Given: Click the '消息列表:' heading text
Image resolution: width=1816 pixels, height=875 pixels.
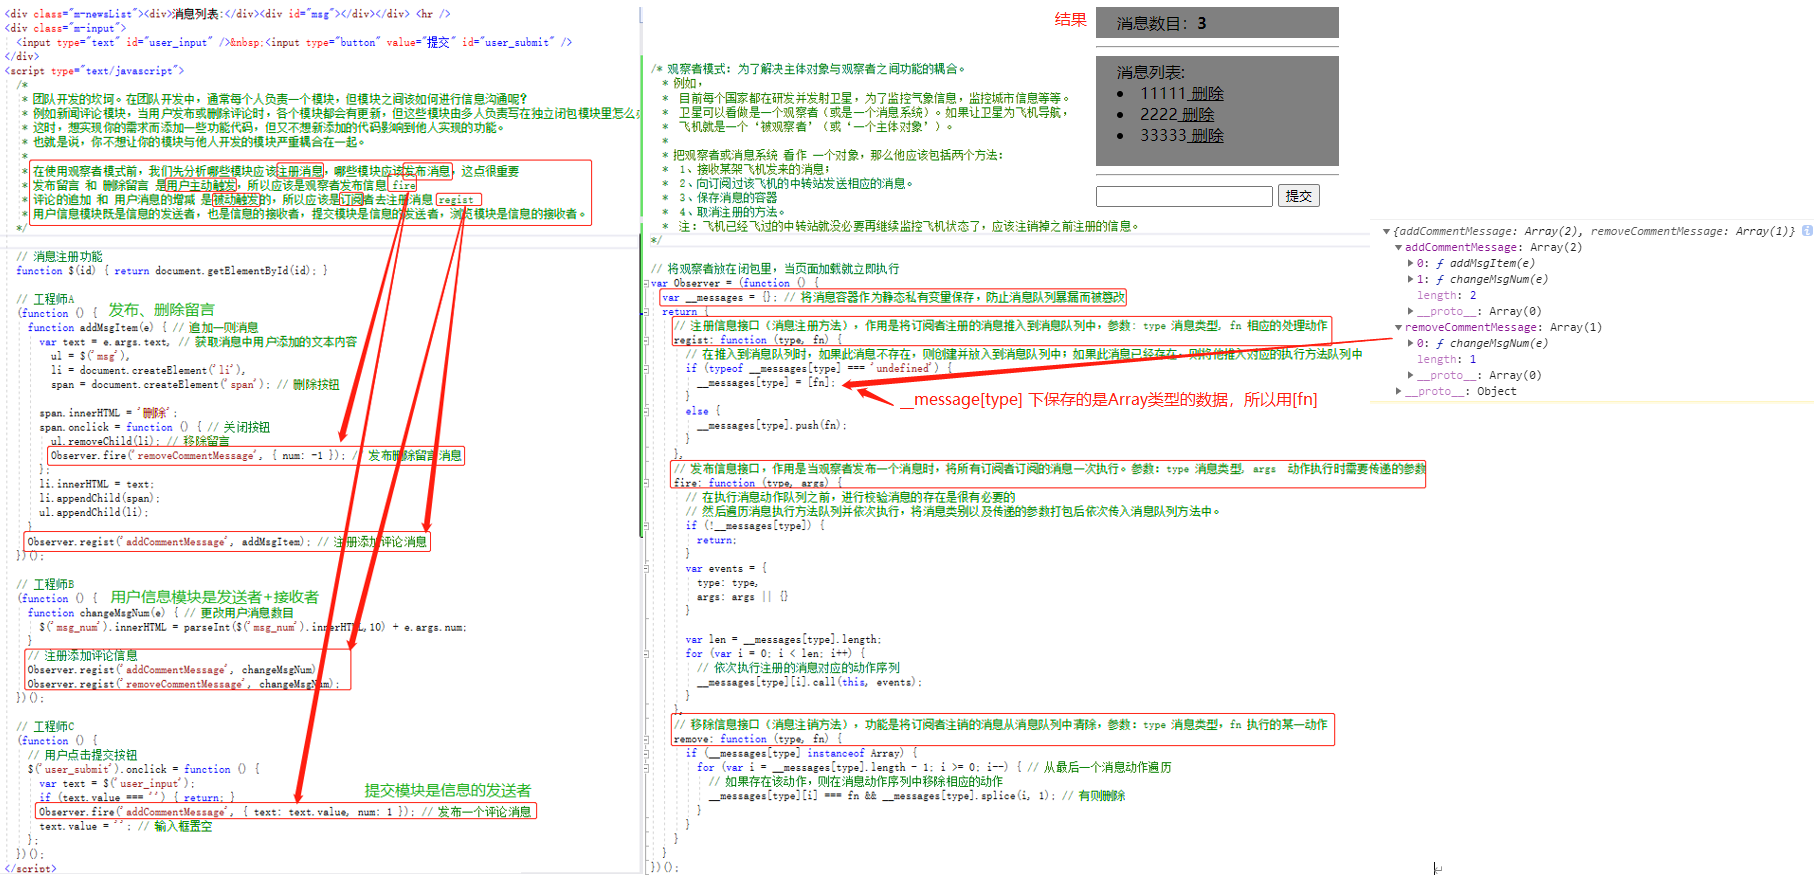Looking at the screenshot, I should tap(1150, 72).
